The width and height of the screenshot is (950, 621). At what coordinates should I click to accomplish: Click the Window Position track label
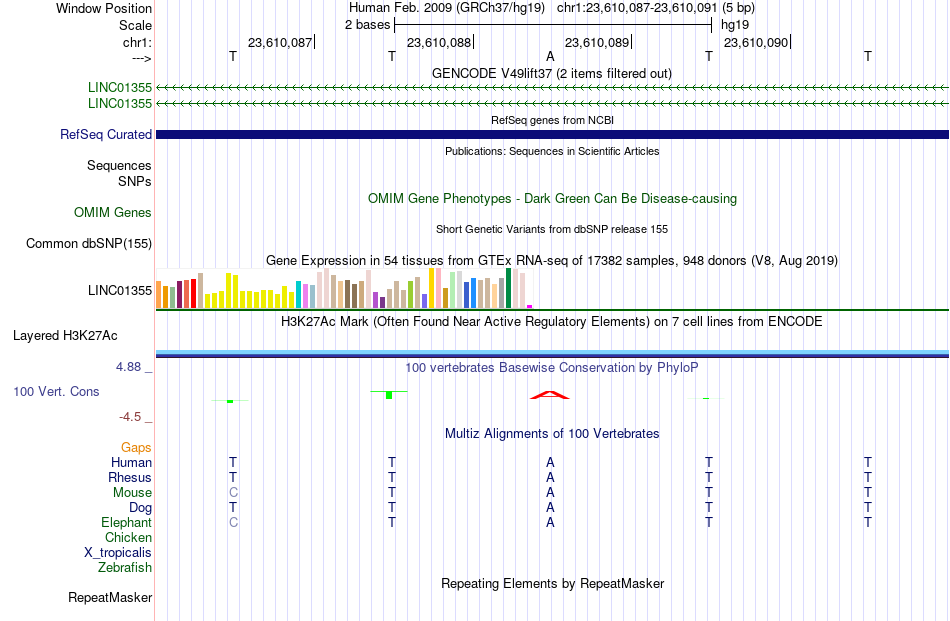pos(104,8)
